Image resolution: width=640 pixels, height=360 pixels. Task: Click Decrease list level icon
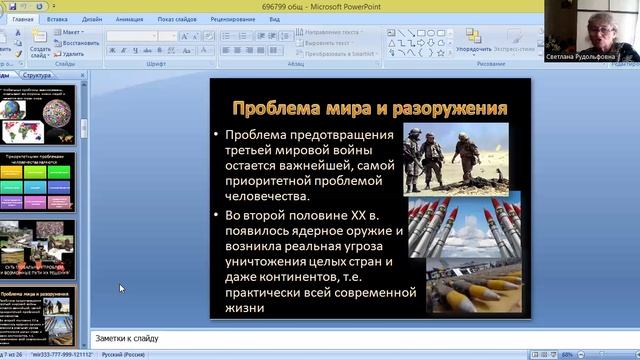click(x=261, y=36)
